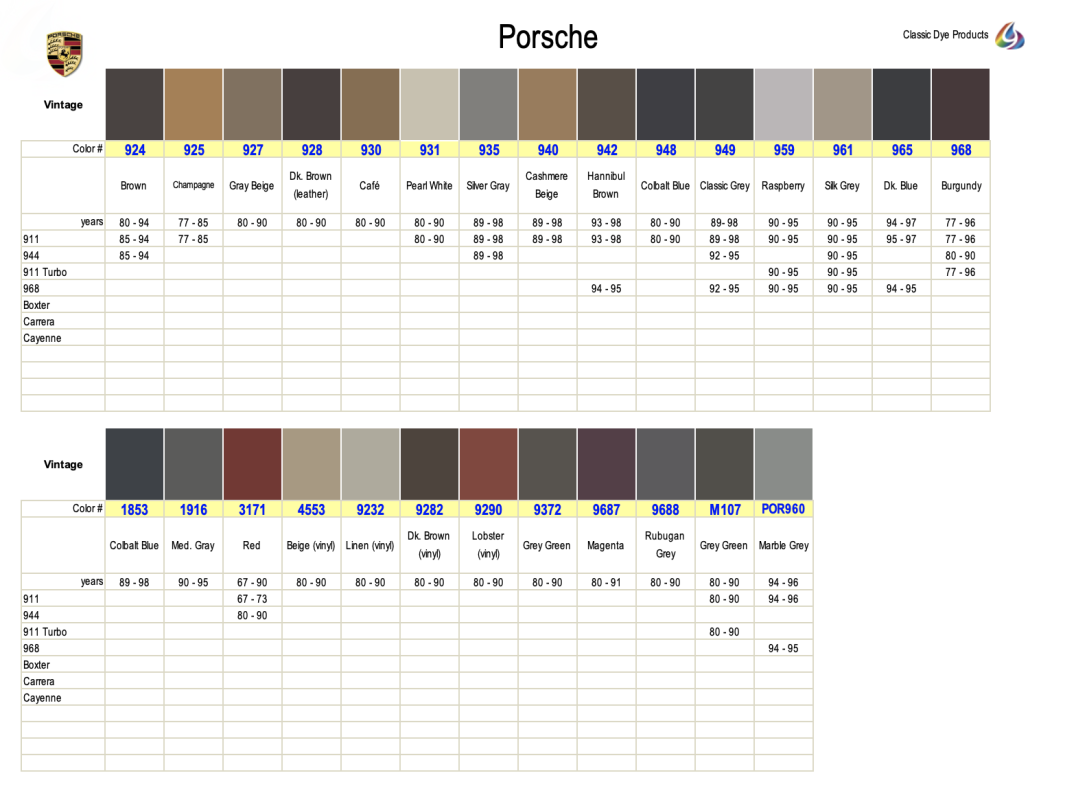Image resolution: width=1076 pixels, height=806 pixels.
Task: Select the color swatch above 925 Champagne
Action: coord(194,104)
